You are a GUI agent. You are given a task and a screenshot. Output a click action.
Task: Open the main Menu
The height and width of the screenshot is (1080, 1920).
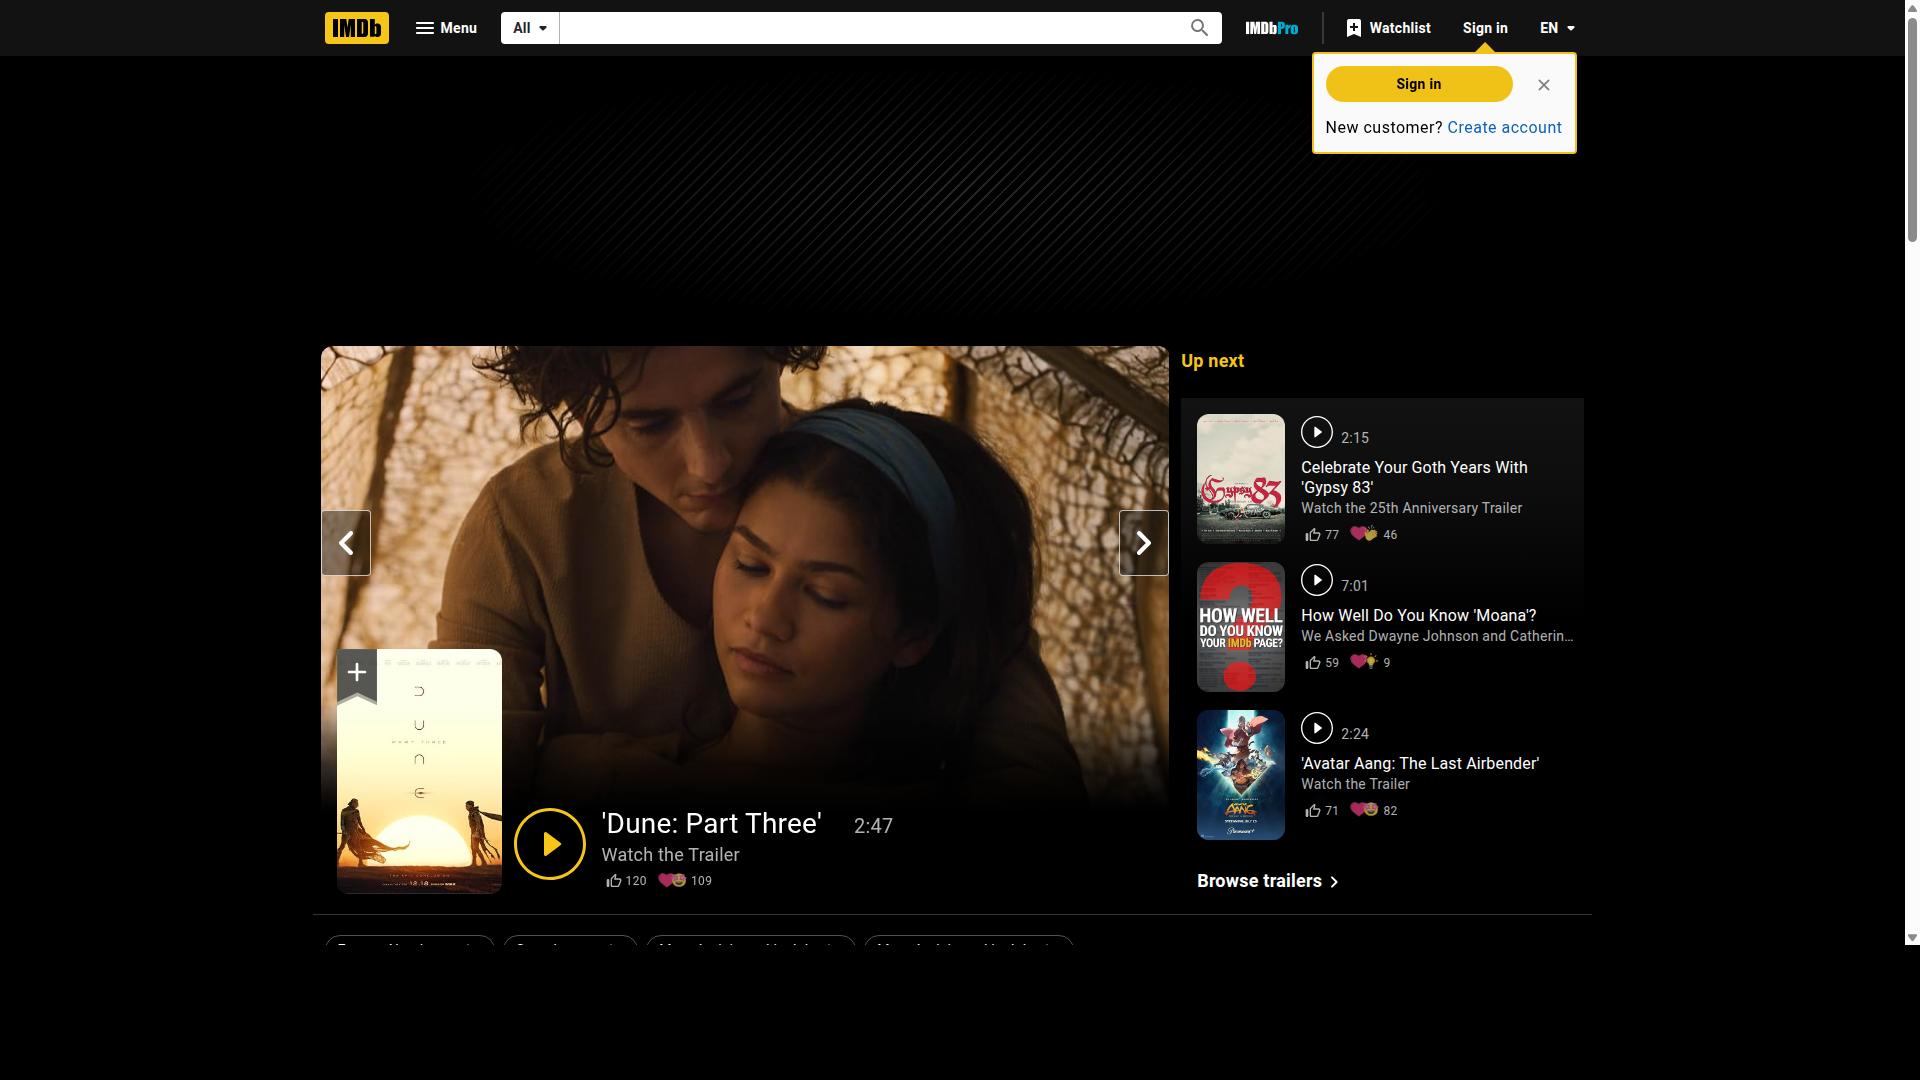[446, 28]
